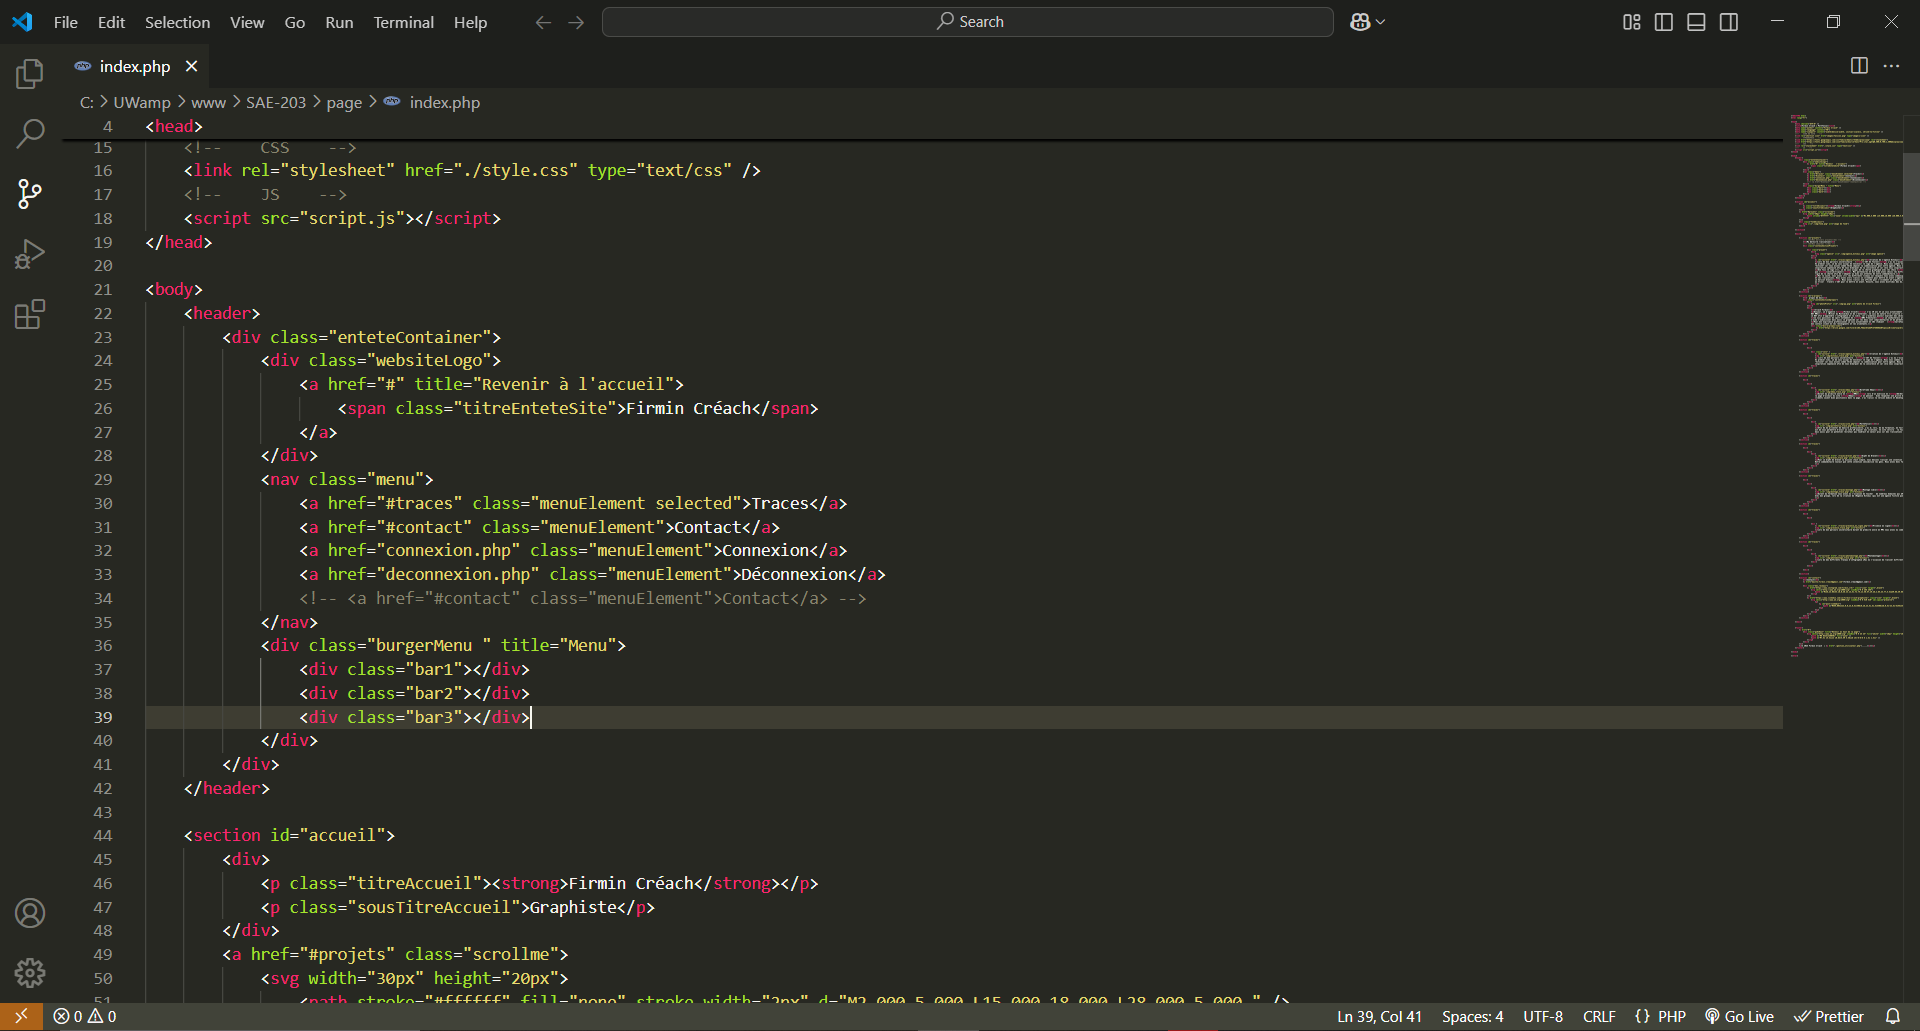Screen dimensions: 1920x1031
Task: Toggle the secondary side bar
Action: 1729,22
